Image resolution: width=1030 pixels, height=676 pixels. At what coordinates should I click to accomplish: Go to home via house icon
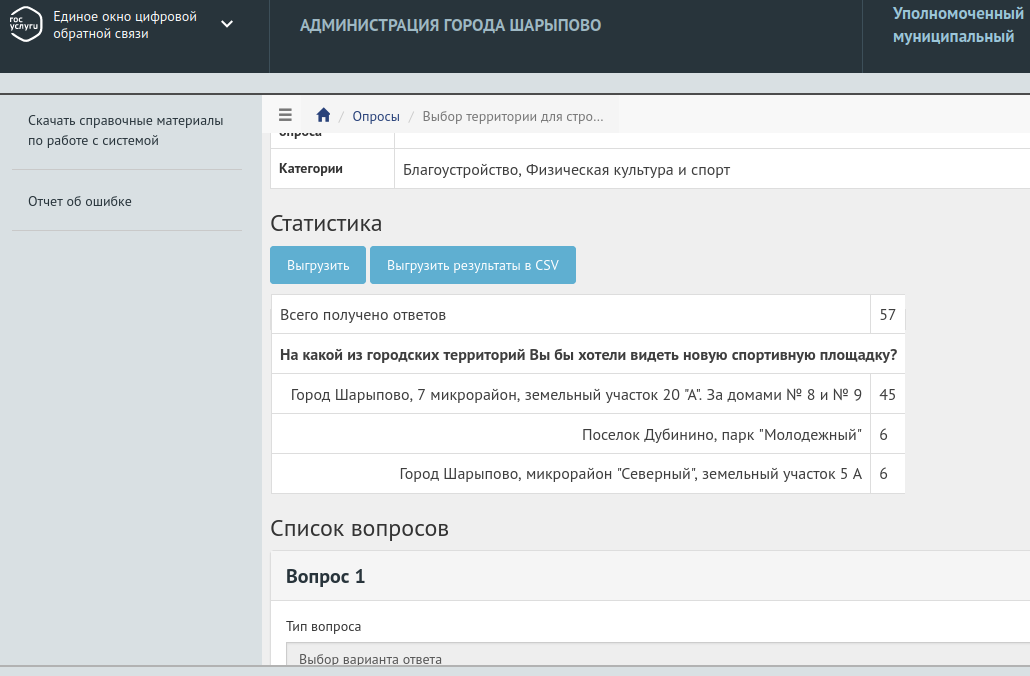click(323, 115)
